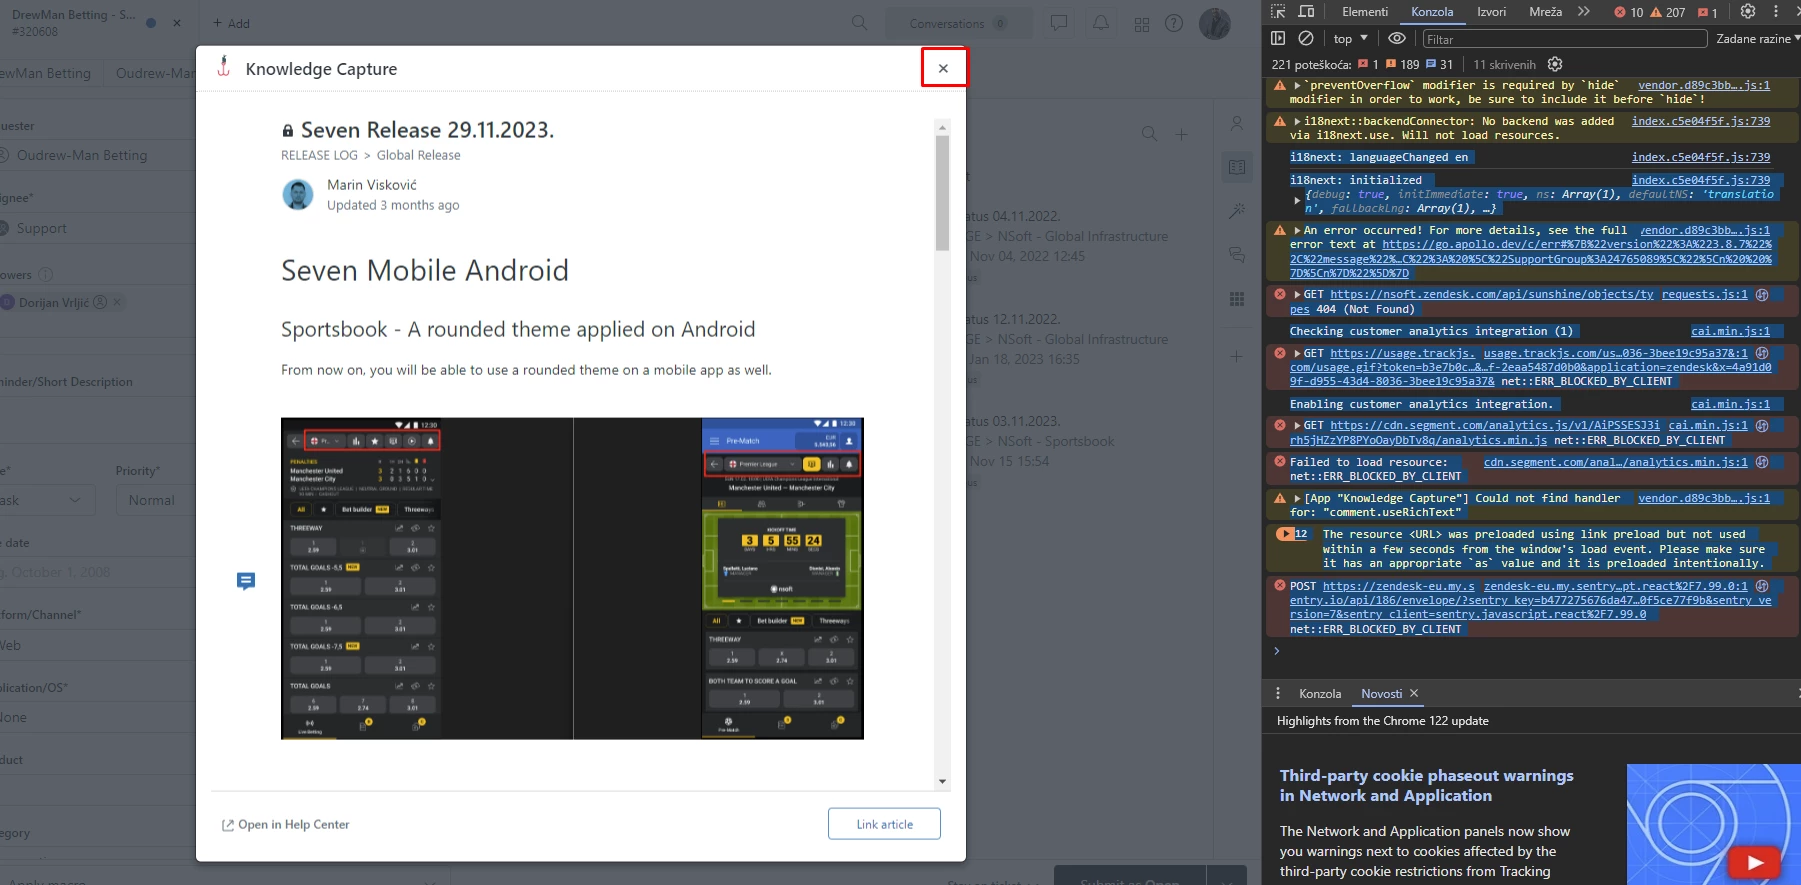Click the user profile avatar in top bar
Screen dimensions: 1801x885
point(1215,23)
